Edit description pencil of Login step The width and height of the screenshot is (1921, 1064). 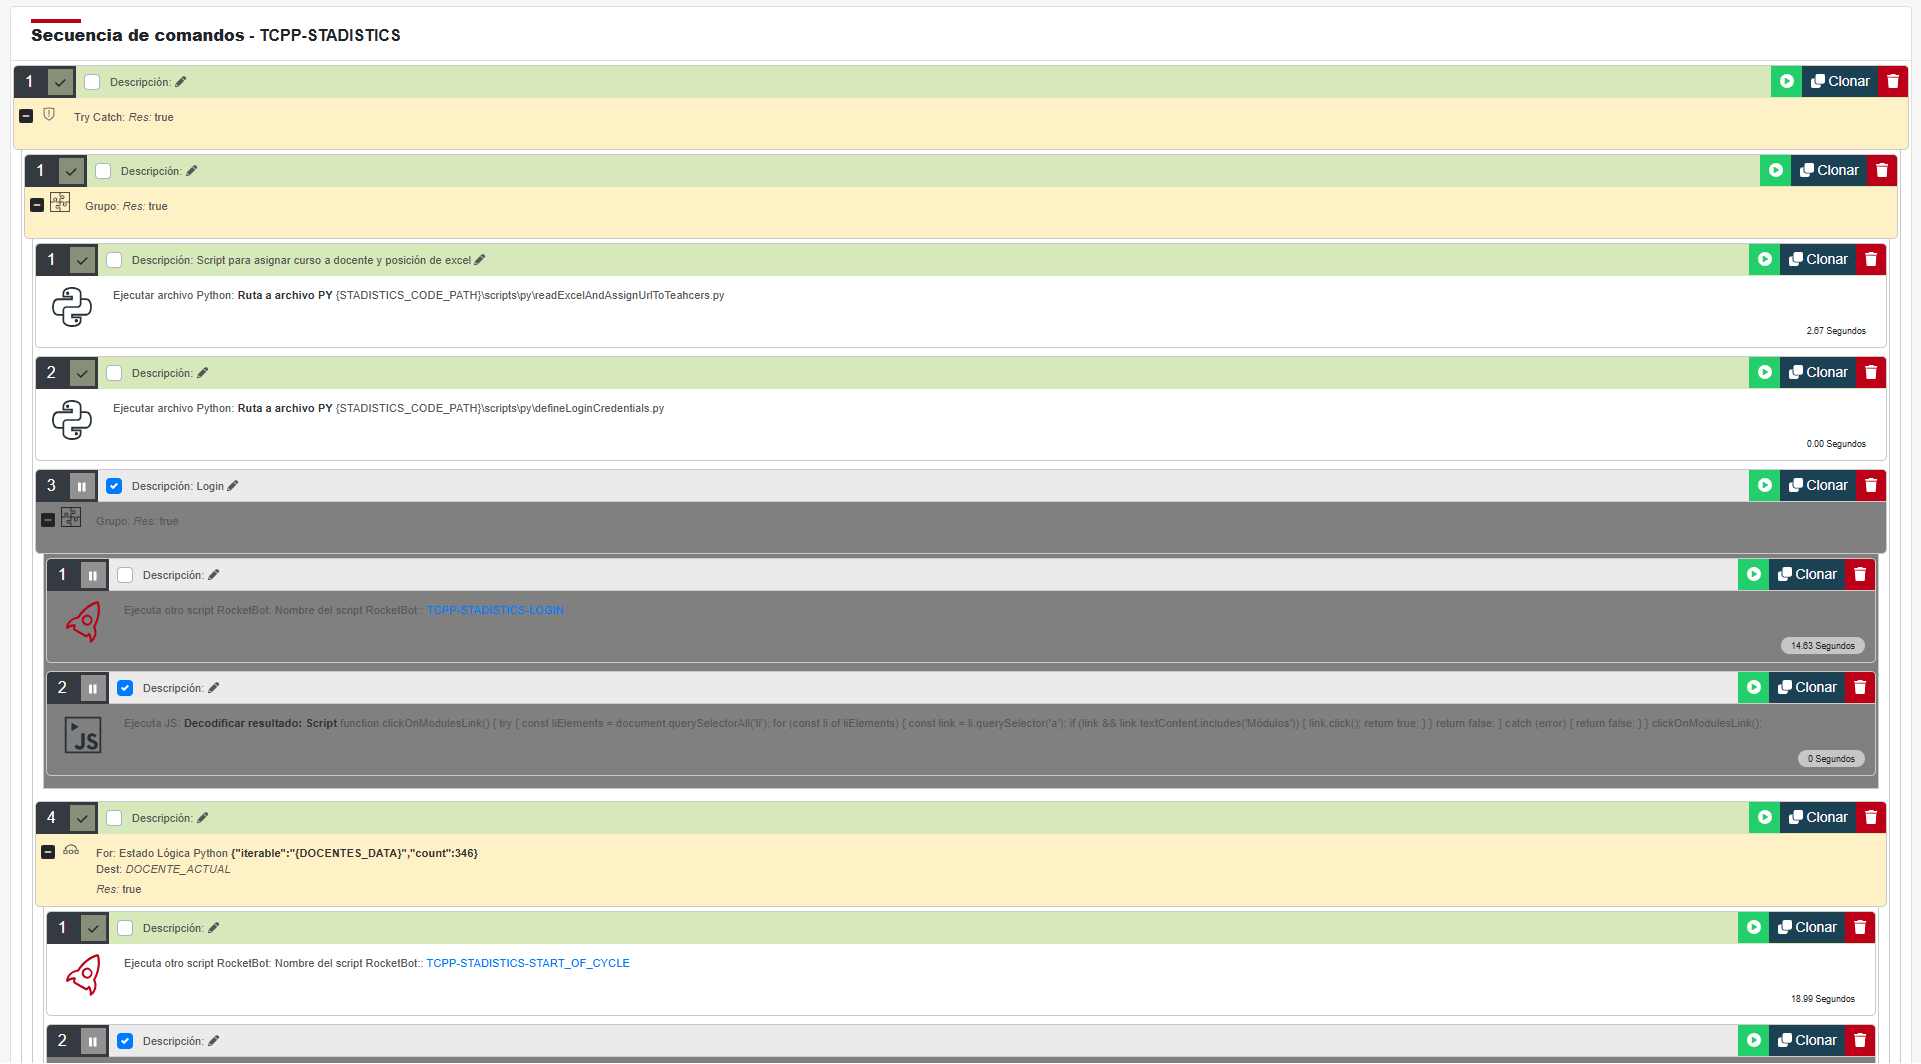click(x=233, y=486)
